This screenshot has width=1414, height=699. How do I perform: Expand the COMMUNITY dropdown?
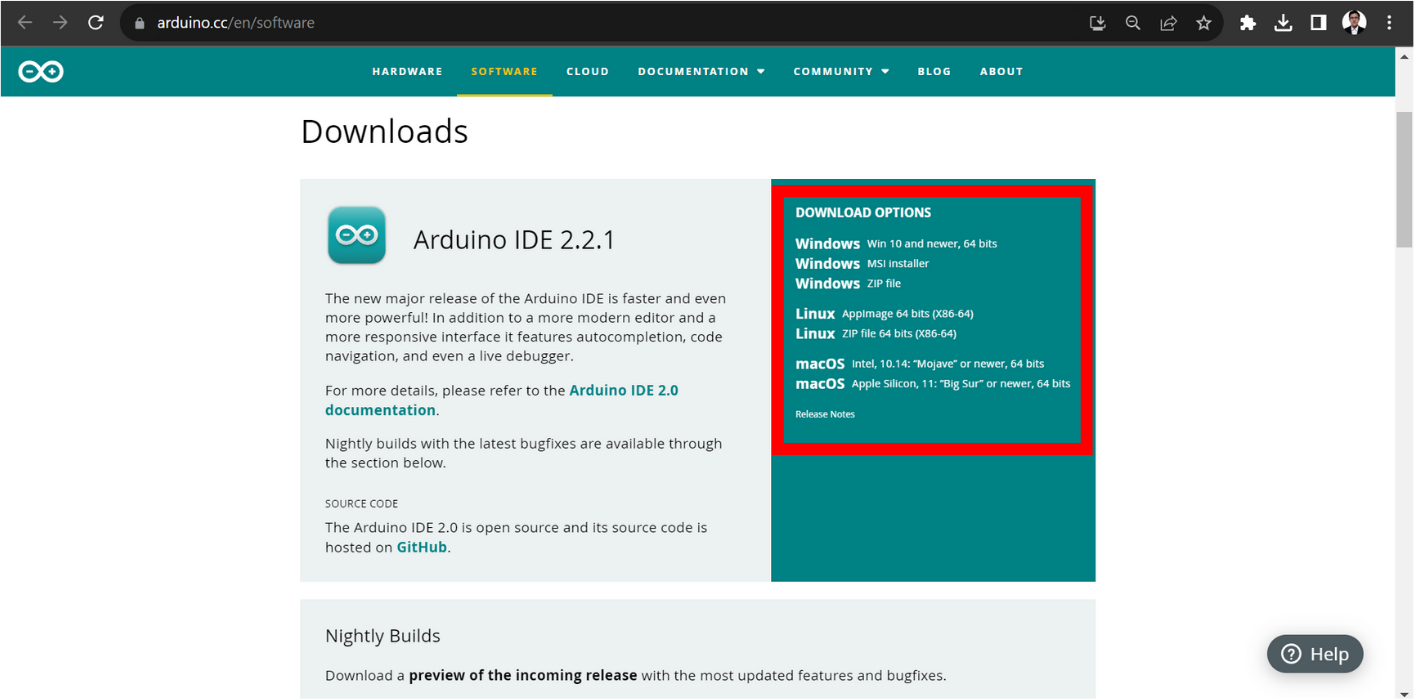coord(841,71)
